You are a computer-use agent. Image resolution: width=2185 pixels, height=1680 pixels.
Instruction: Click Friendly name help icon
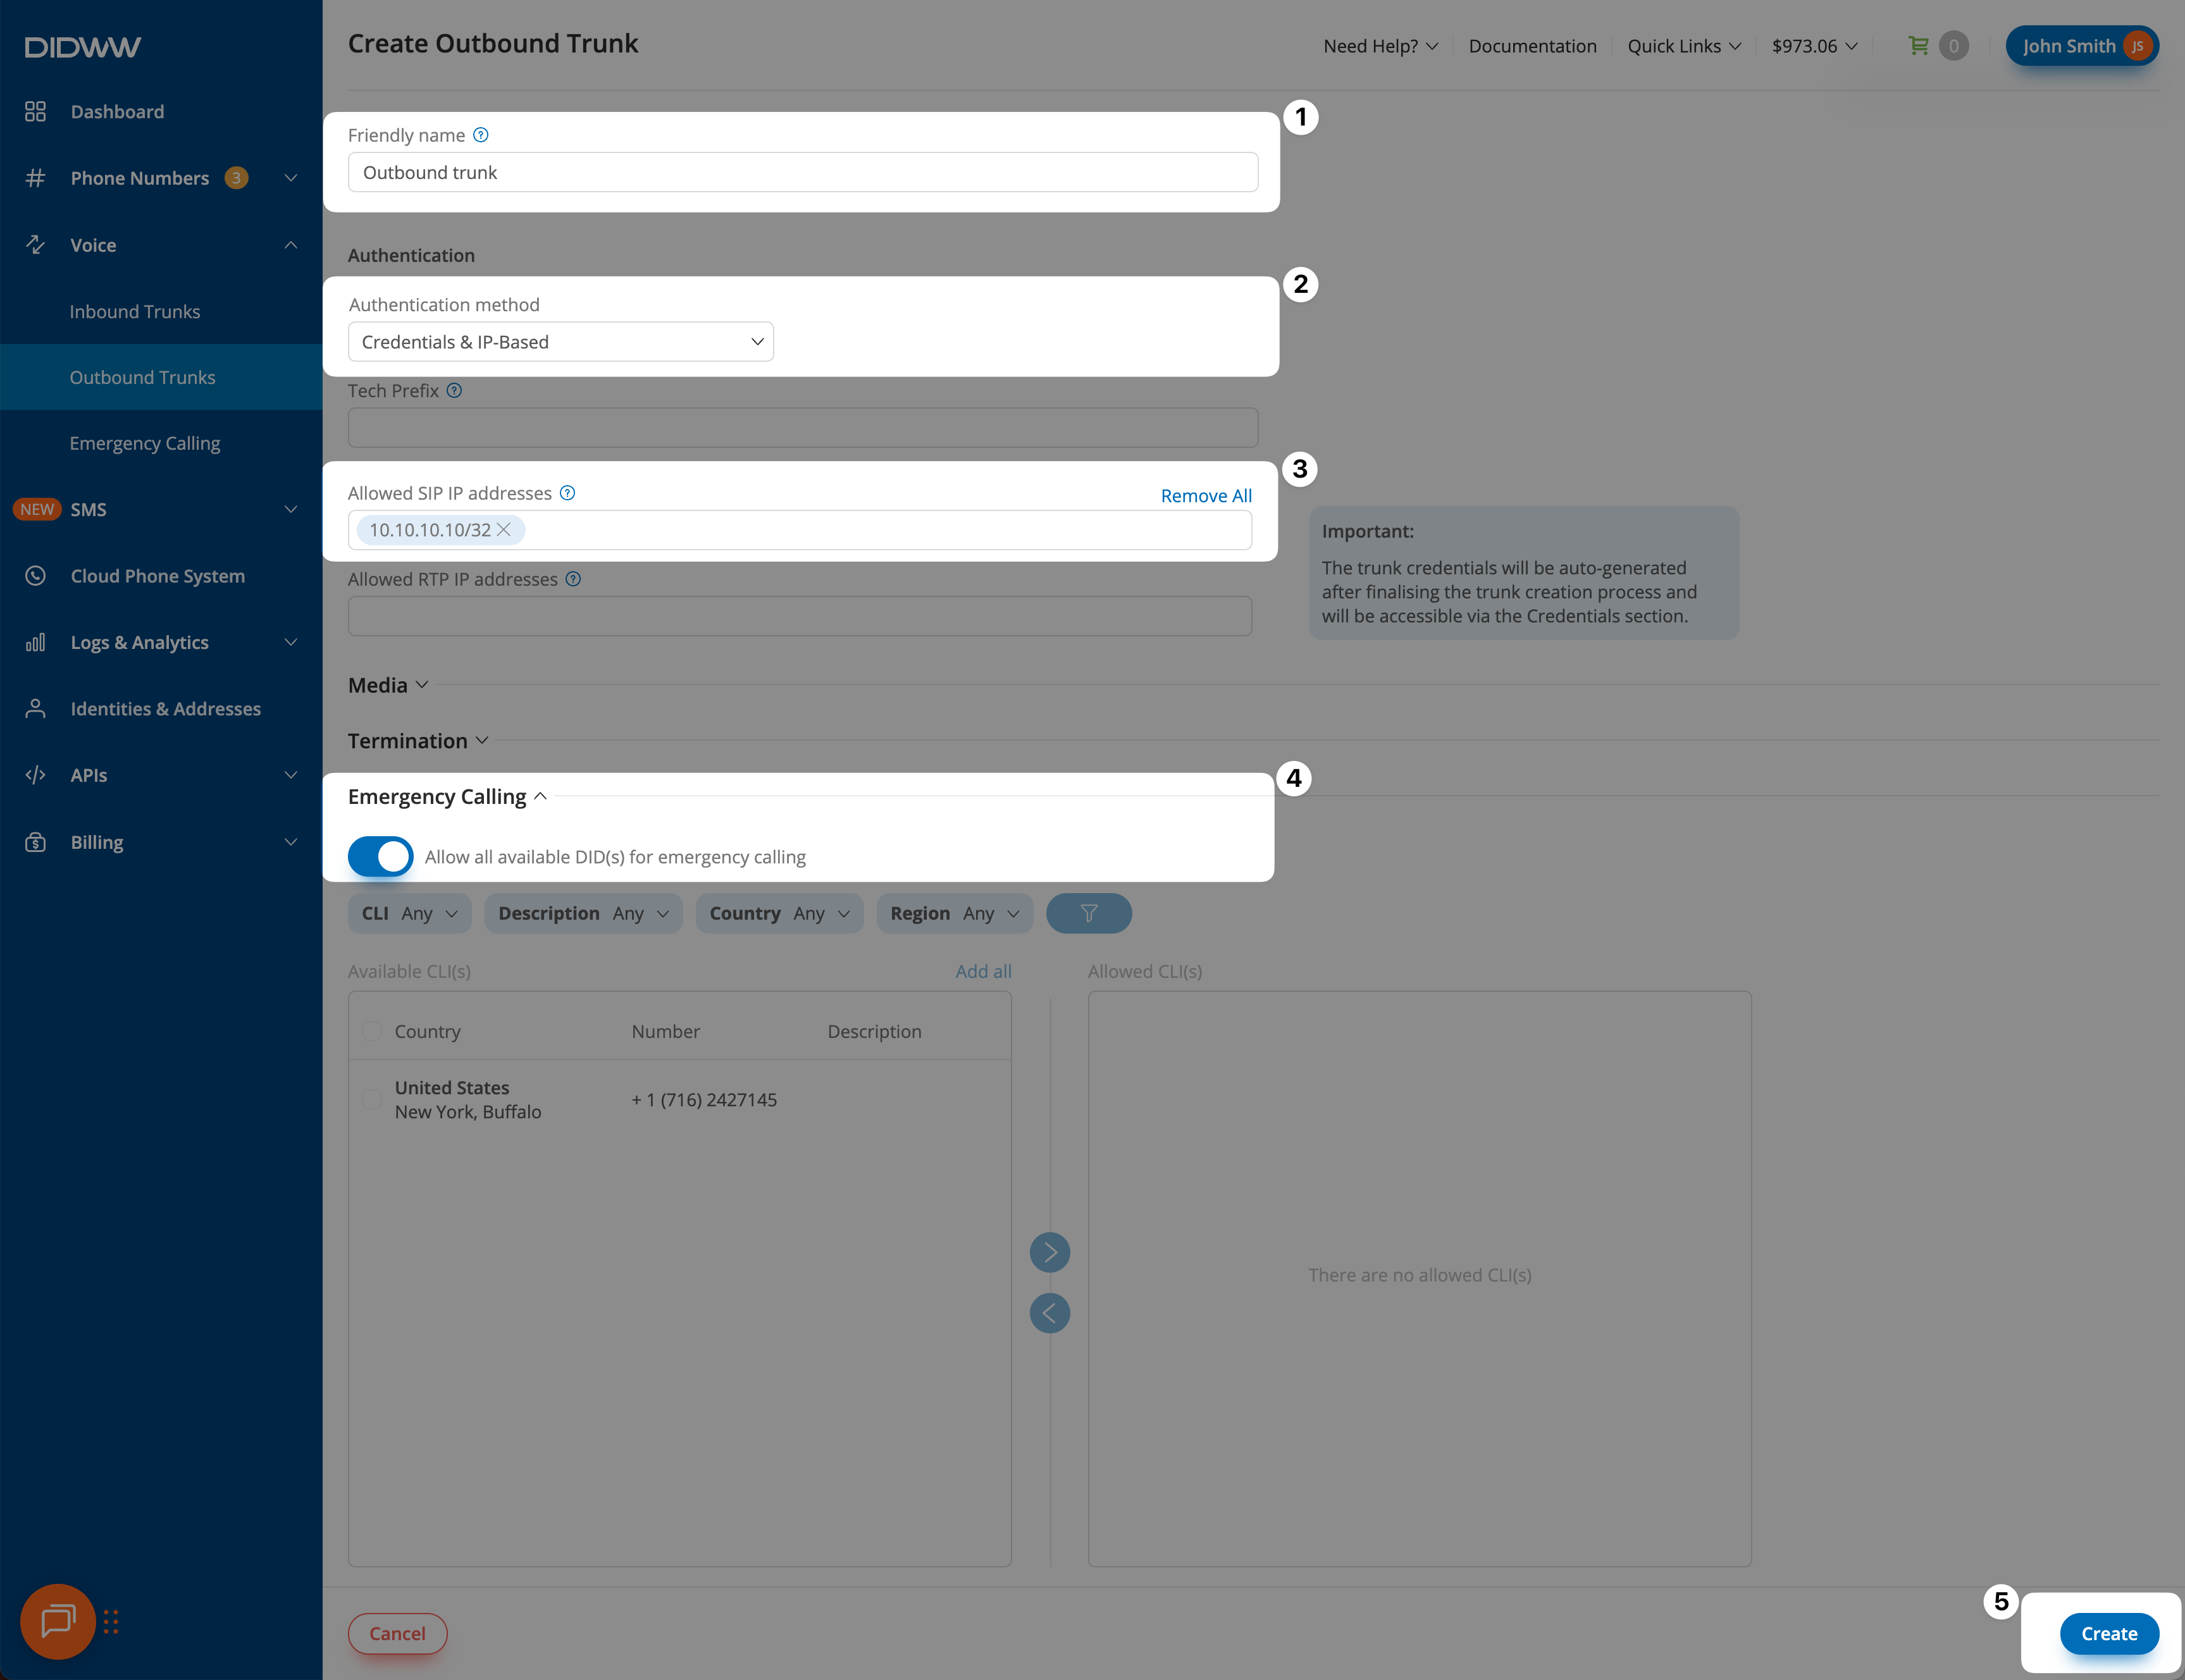[481, 135]
